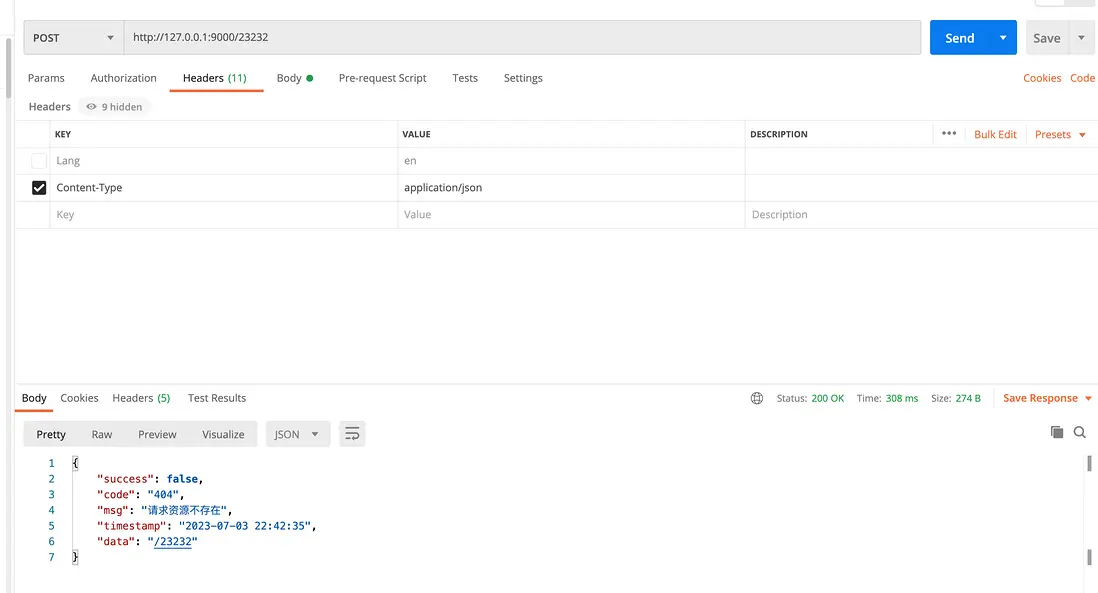Click the request URL input field
The height and width of the screenshot is (593, 1098).
[522, 38]
